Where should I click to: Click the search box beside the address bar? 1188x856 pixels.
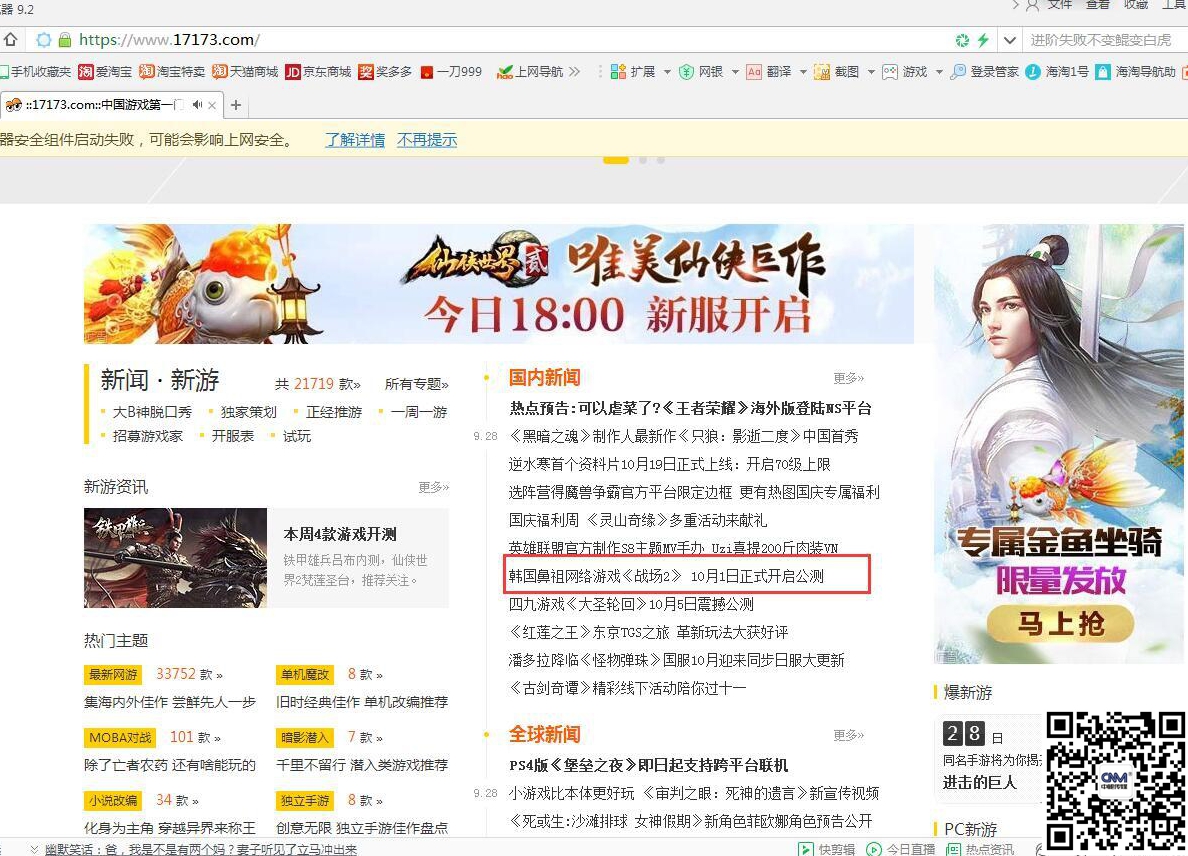pyautogui.click(x=1105, y=39)
